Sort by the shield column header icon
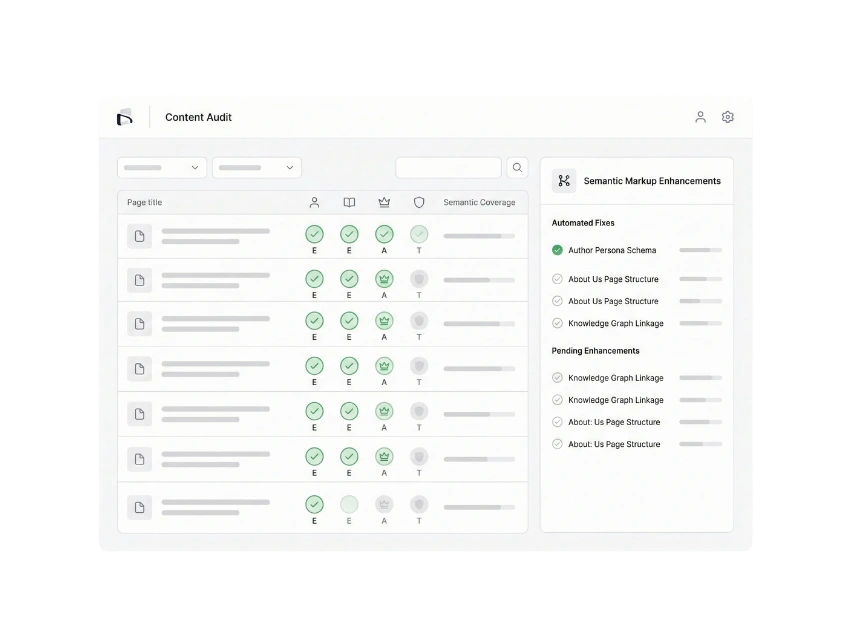 click(x=419, y=202)
